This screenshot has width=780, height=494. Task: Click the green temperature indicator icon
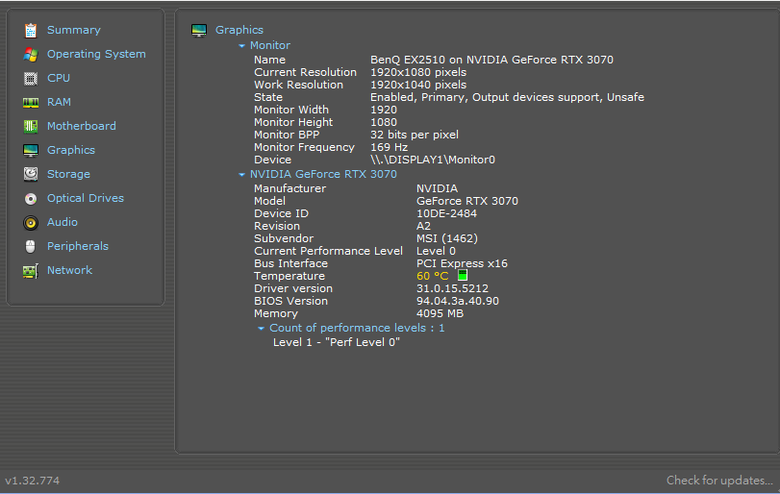pos(462,275)
